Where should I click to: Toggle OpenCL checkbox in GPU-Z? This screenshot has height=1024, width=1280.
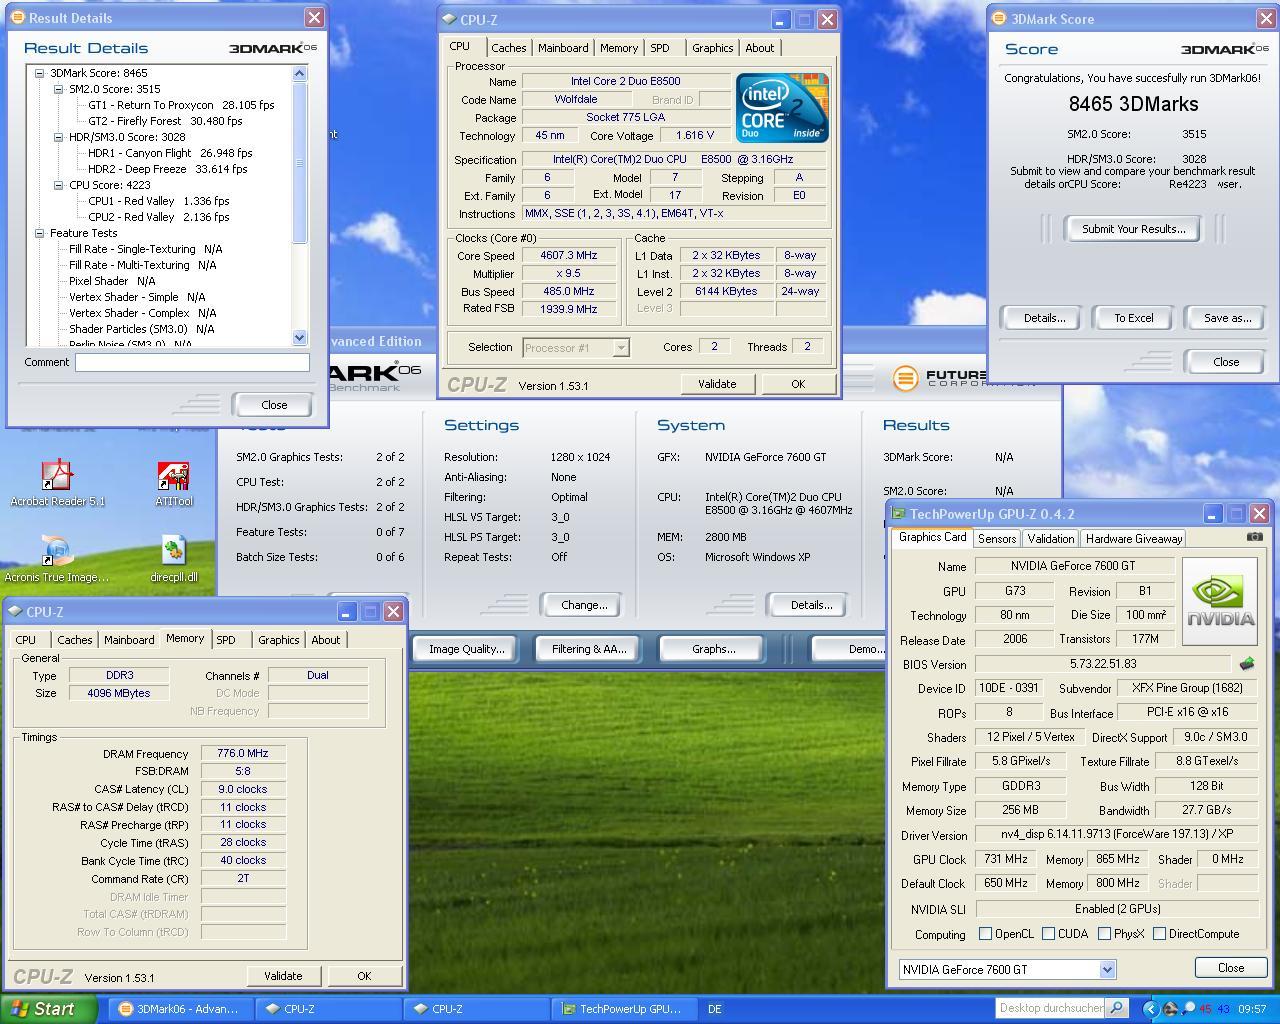click(985, 934)
